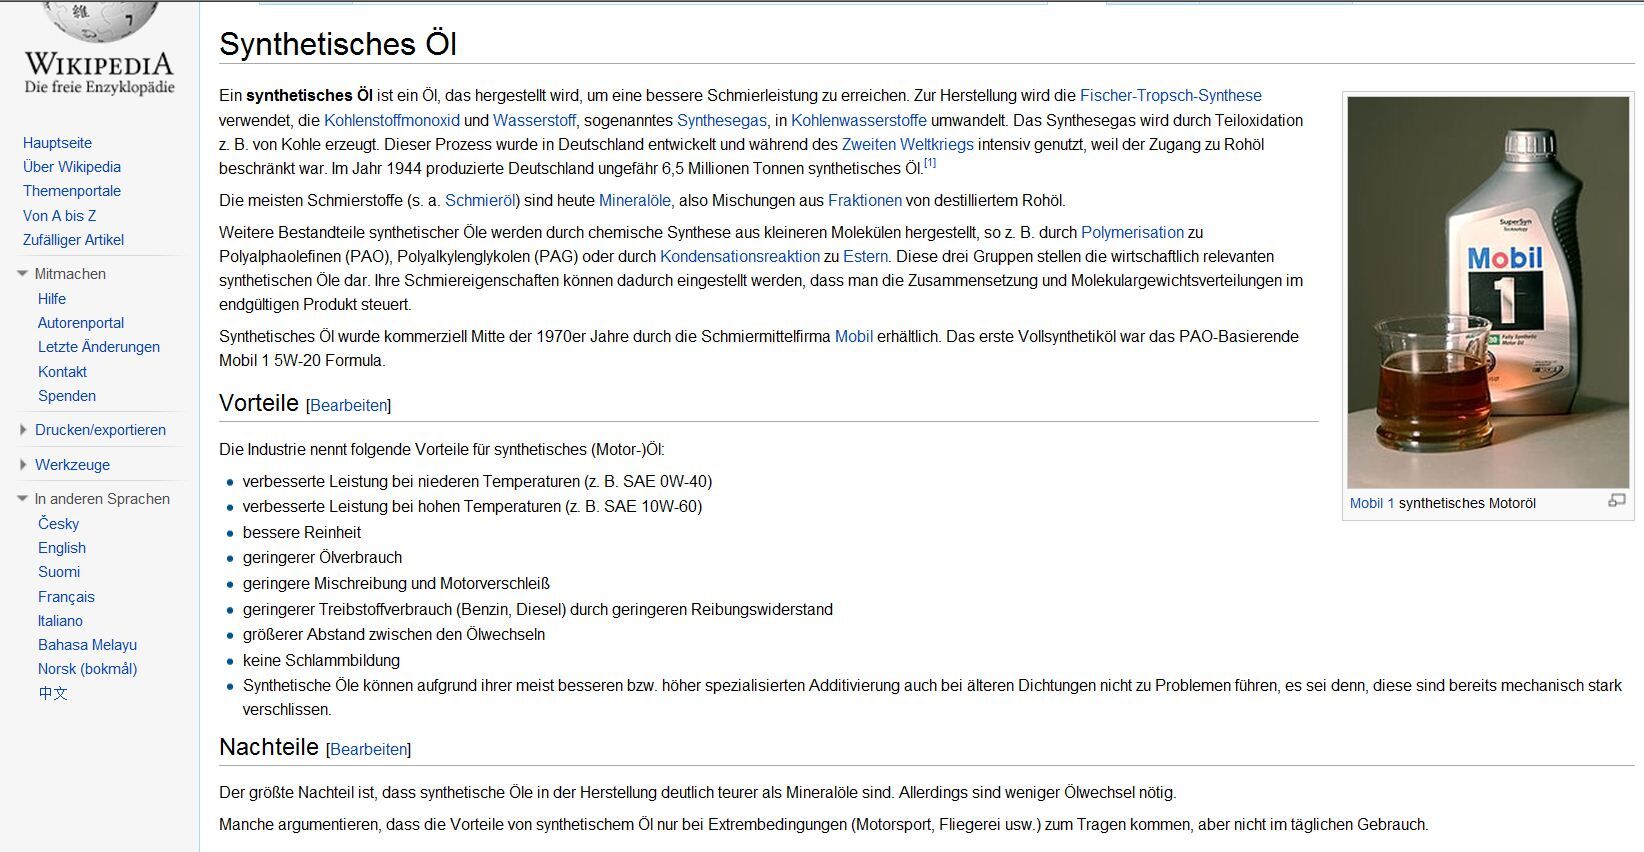Edit the Vorteile section via Bearbeiten
This screenshot has height=852, width=1644.
point(348,406)
